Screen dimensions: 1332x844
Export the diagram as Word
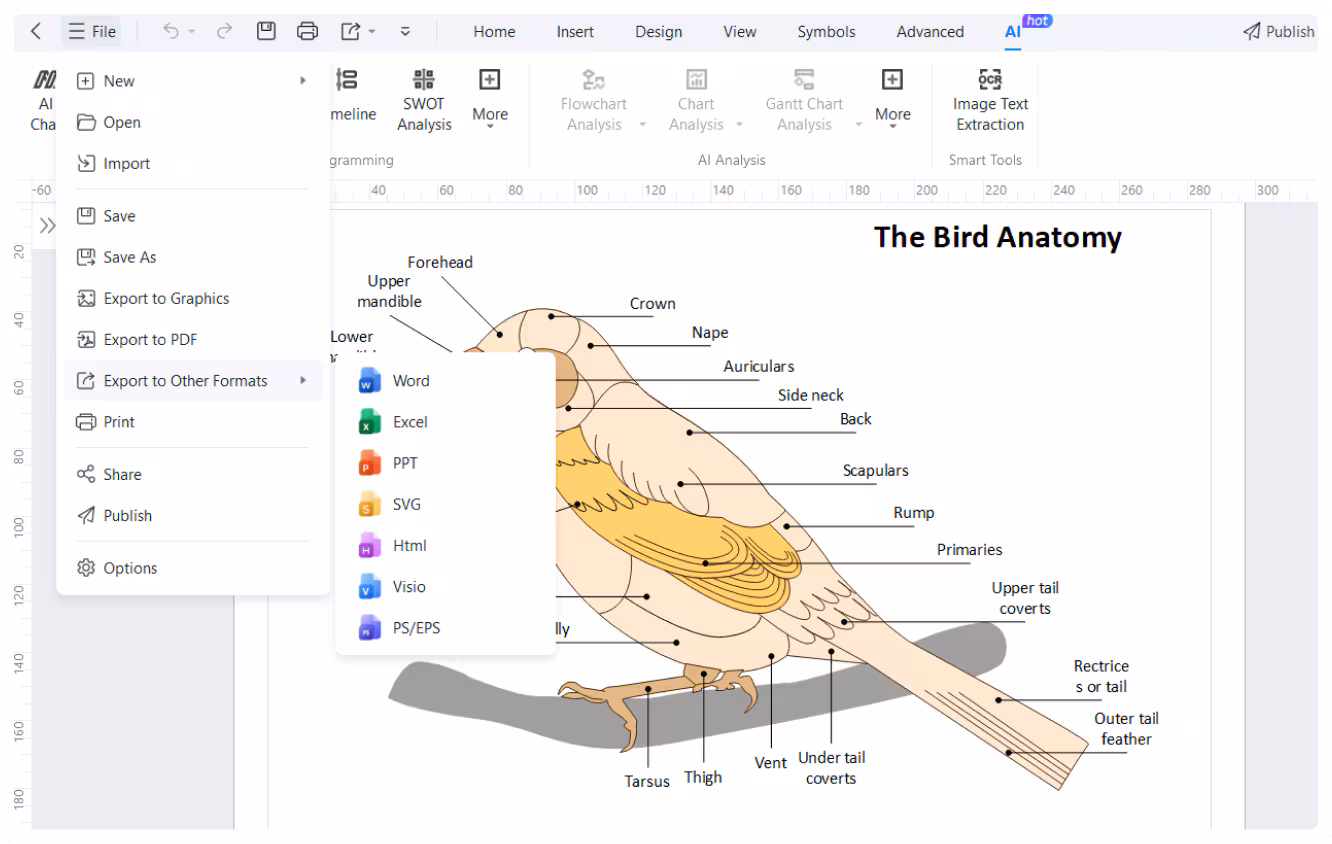[x=410, y=380]
